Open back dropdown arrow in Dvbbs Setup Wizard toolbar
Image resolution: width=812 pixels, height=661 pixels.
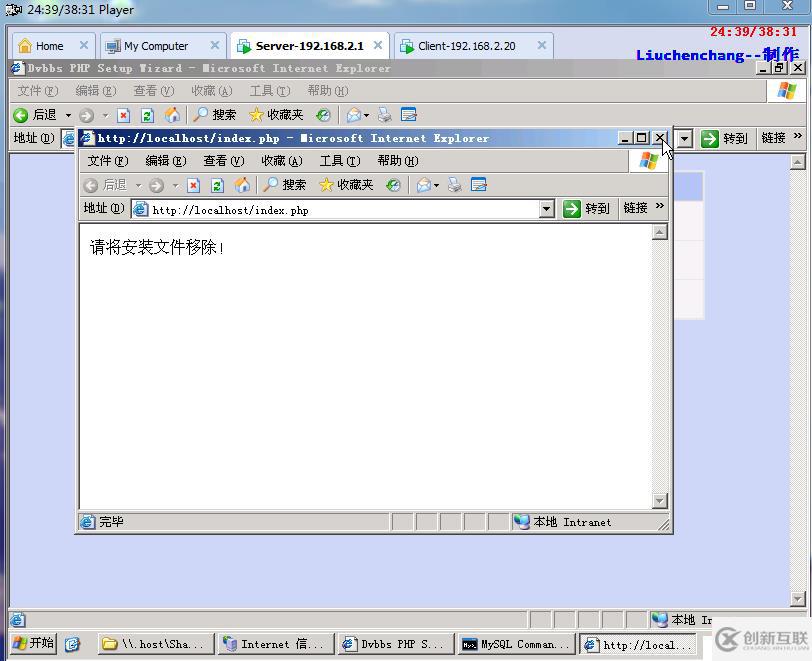point(68,115)
